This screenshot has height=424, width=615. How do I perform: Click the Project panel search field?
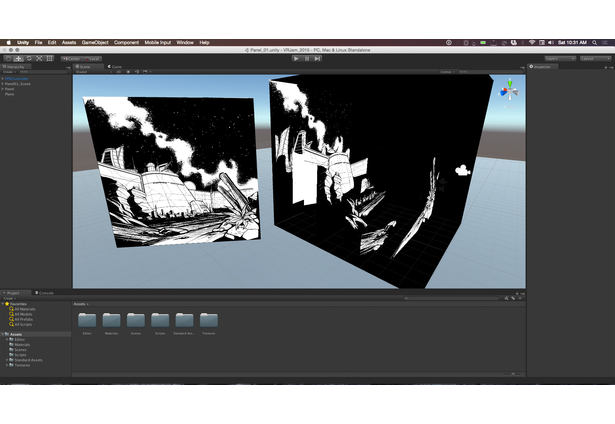click(451, 298)
